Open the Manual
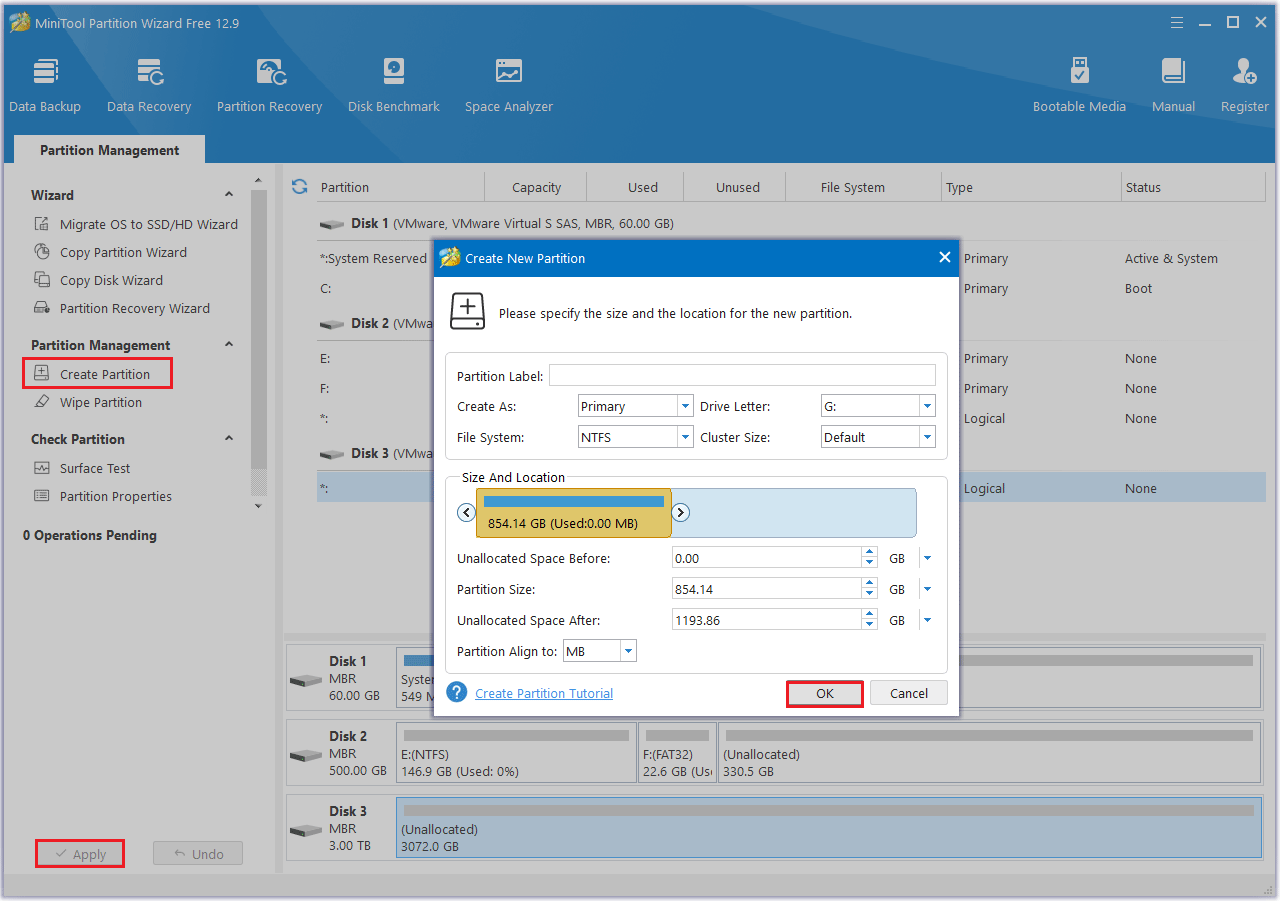 click(x=1173, y=85)
